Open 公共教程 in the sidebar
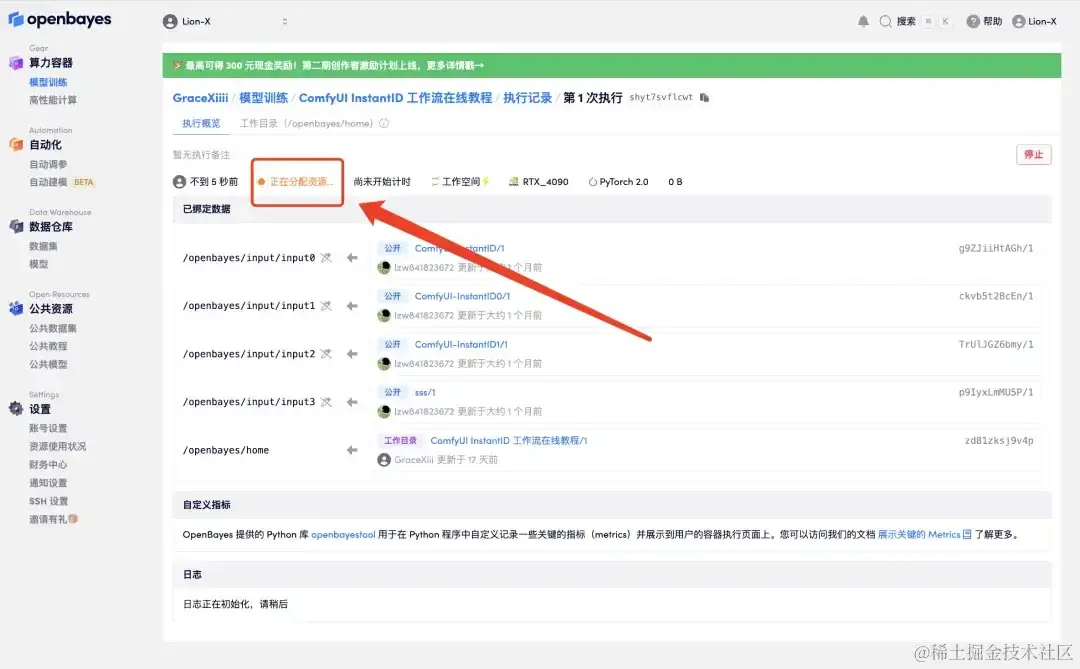1080x669 pixels. pos(48,346)
